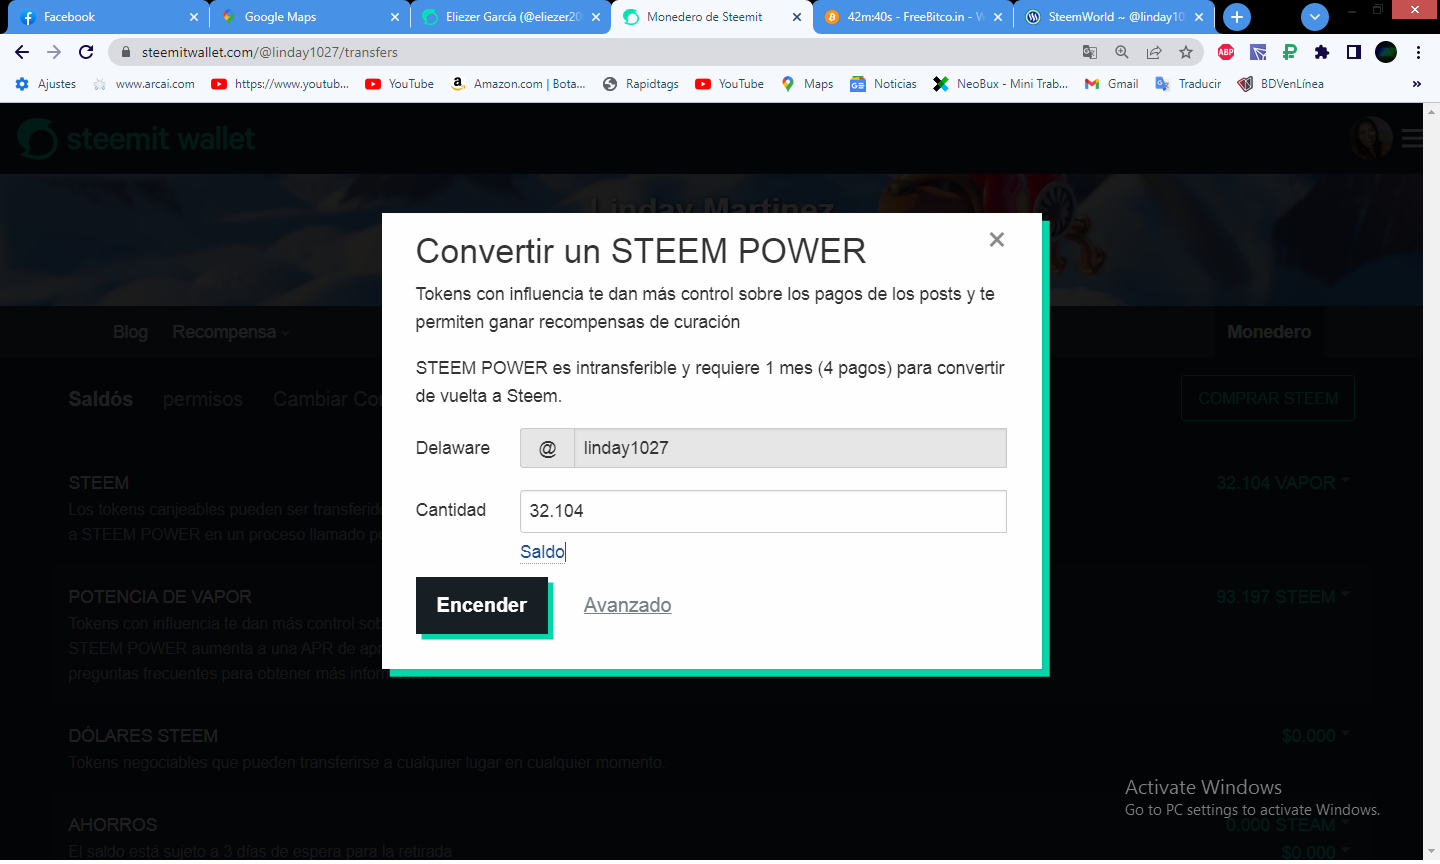
Task: Click the Encender button
Action: point(482,605)
